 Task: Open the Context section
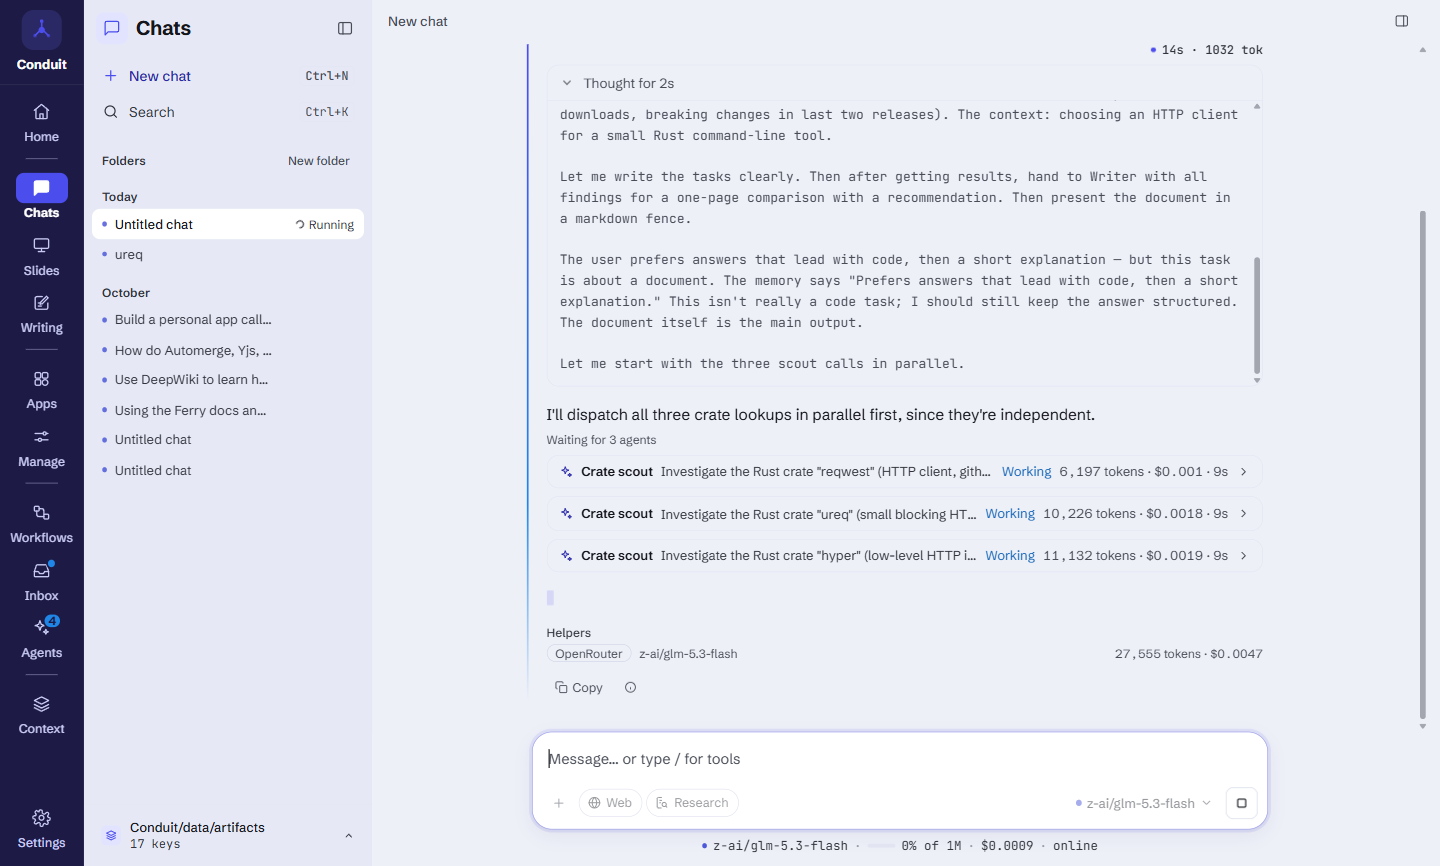point(41,715)
